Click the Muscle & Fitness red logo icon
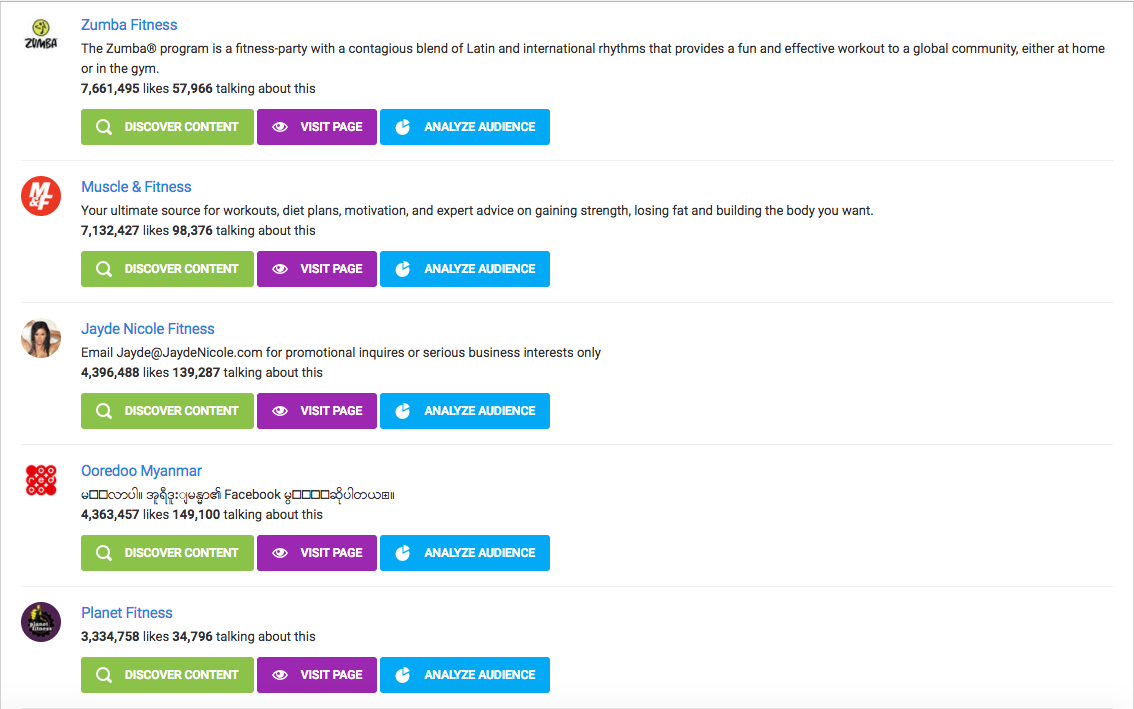Image resolution: width=1134 pixels, height=709 pixels. pos(40,196)
